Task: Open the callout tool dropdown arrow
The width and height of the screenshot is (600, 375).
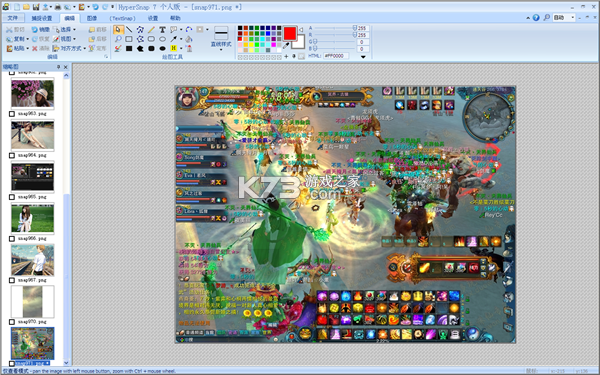Action: coord(180,29)
